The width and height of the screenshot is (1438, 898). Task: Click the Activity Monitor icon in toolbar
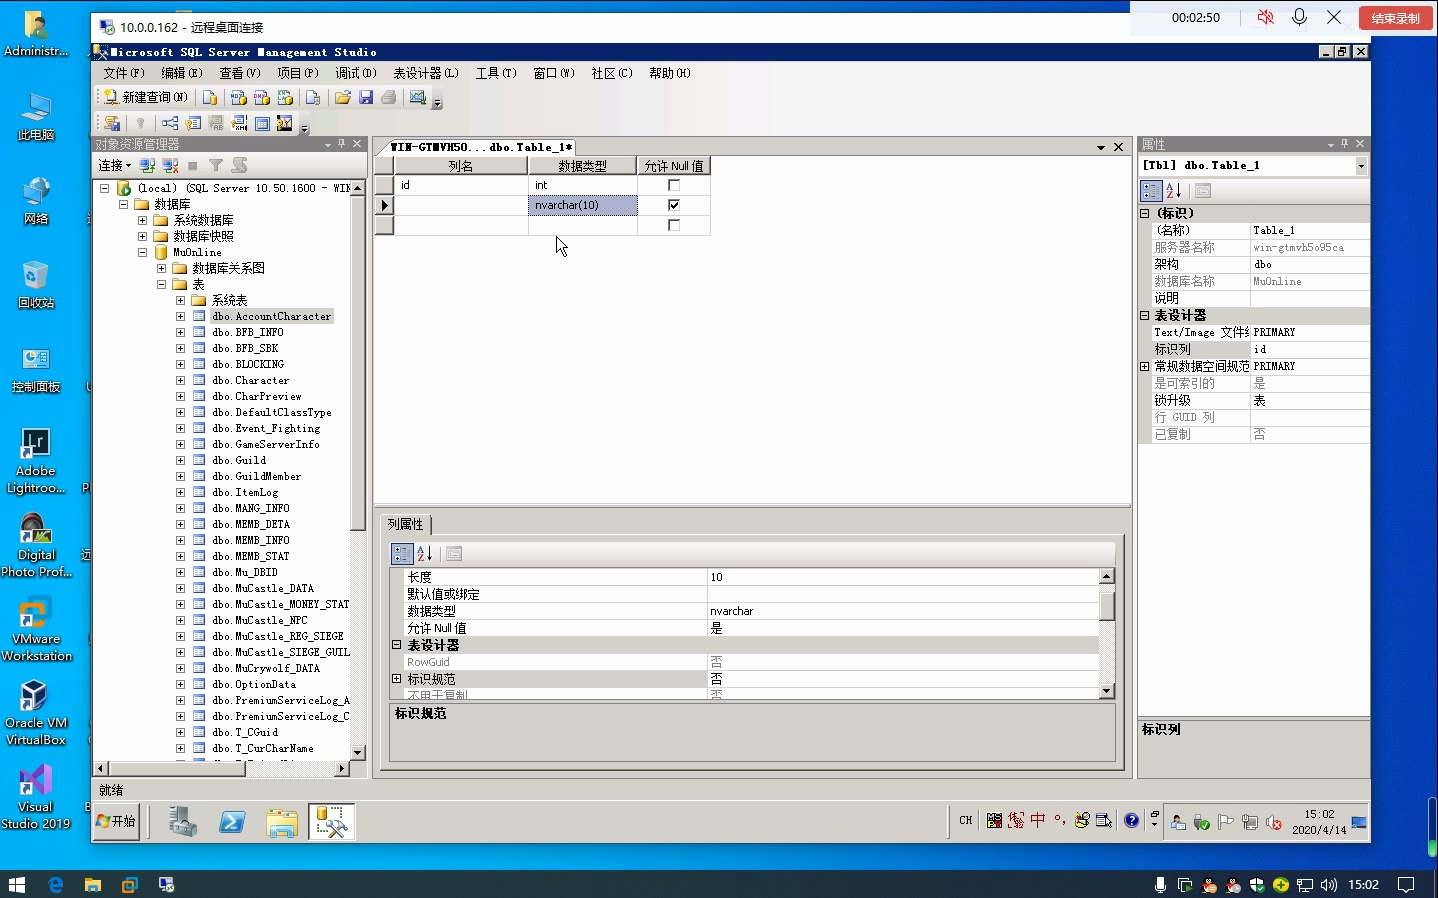(x=418, y=97)
